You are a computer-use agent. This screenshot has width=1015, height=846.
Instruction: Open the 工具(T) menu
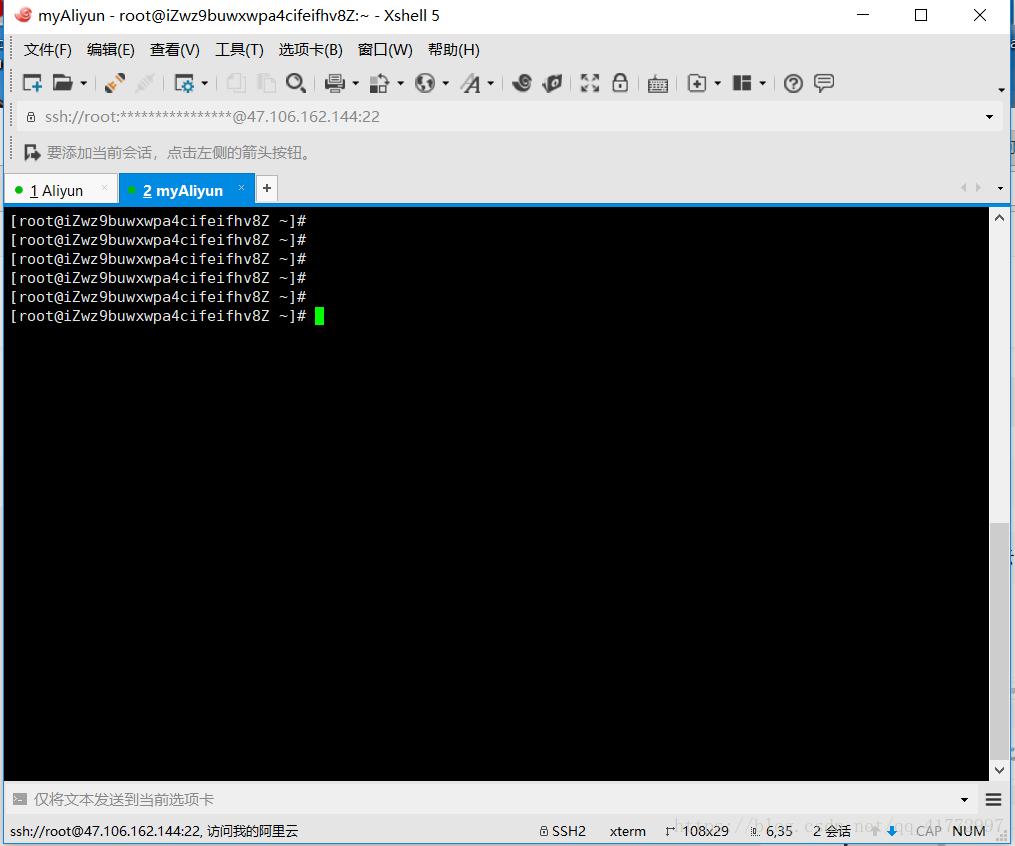click(239, 50)
